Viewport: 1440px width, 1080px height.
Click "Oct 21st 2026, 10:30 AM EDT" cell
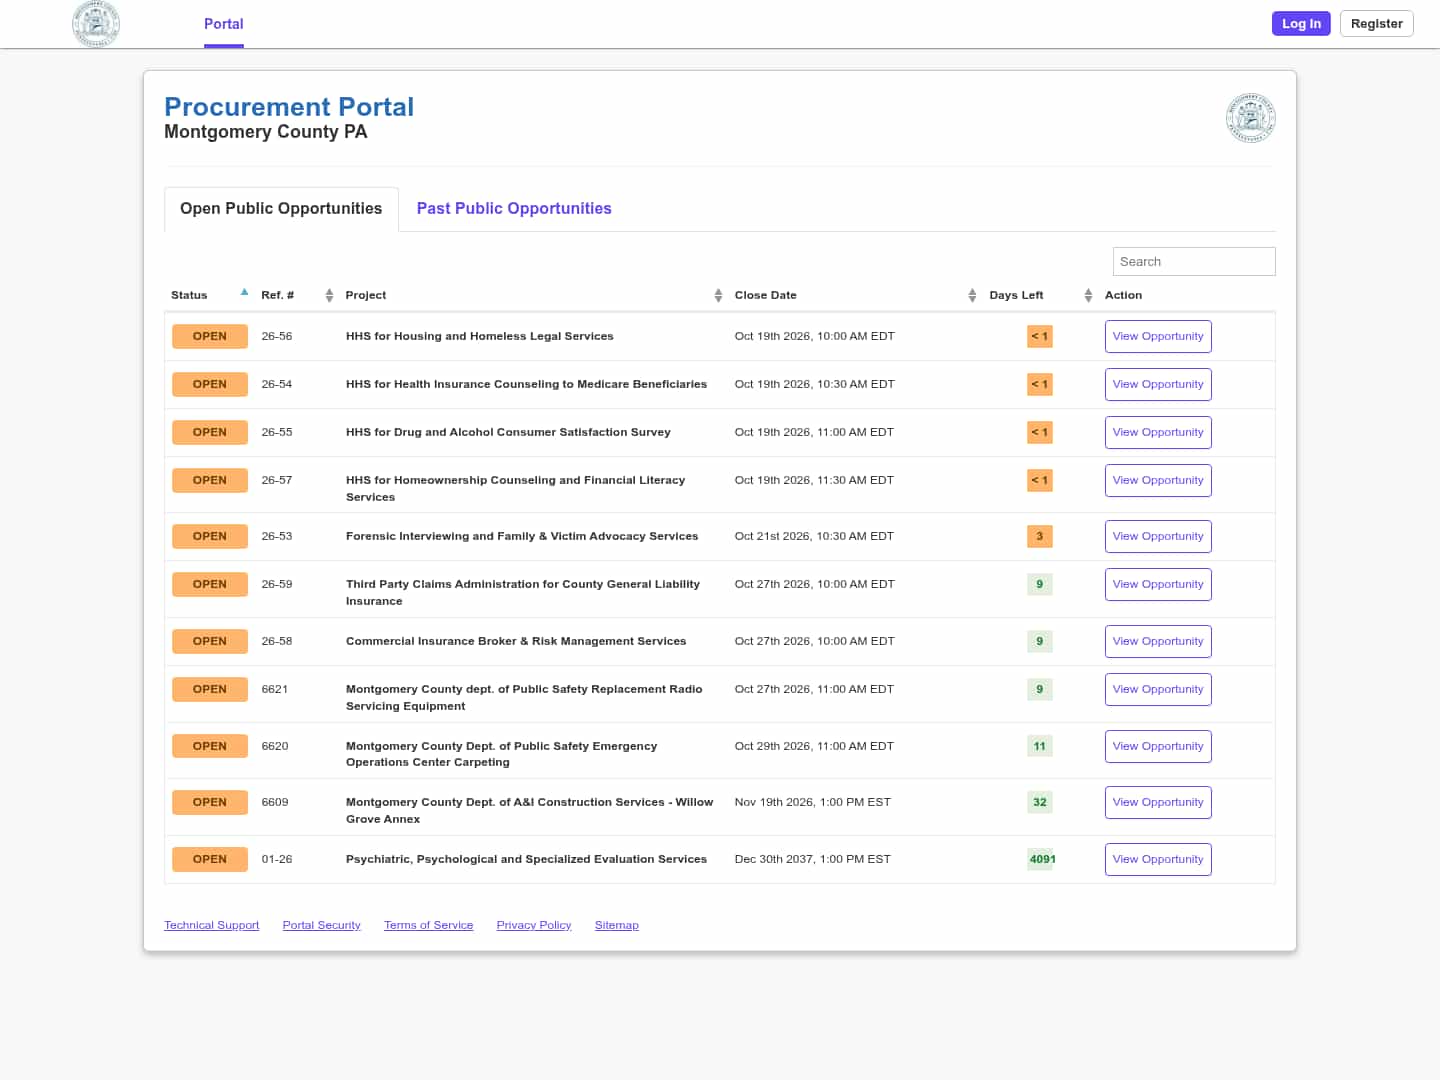(x=814, y=537)
